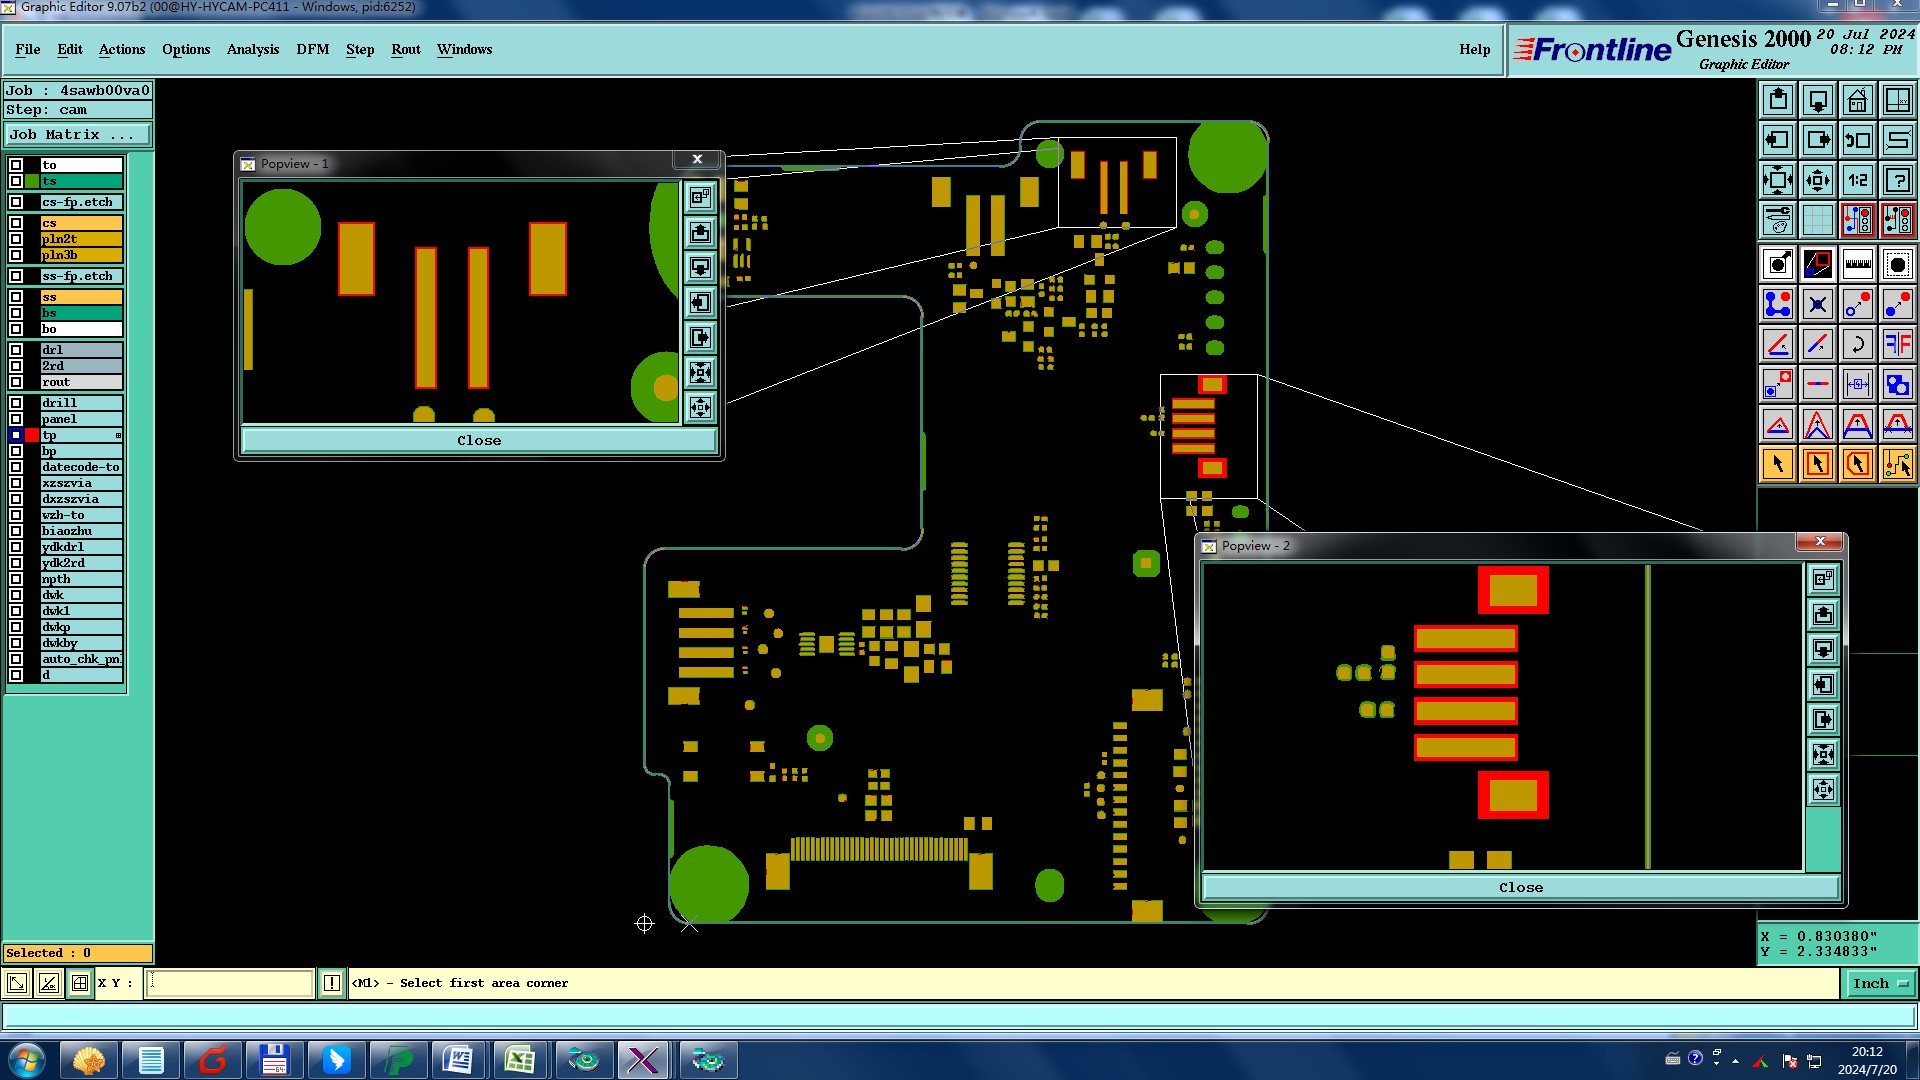
Task: Open the Job Matrix dropdown button
Action: (77, 134)
